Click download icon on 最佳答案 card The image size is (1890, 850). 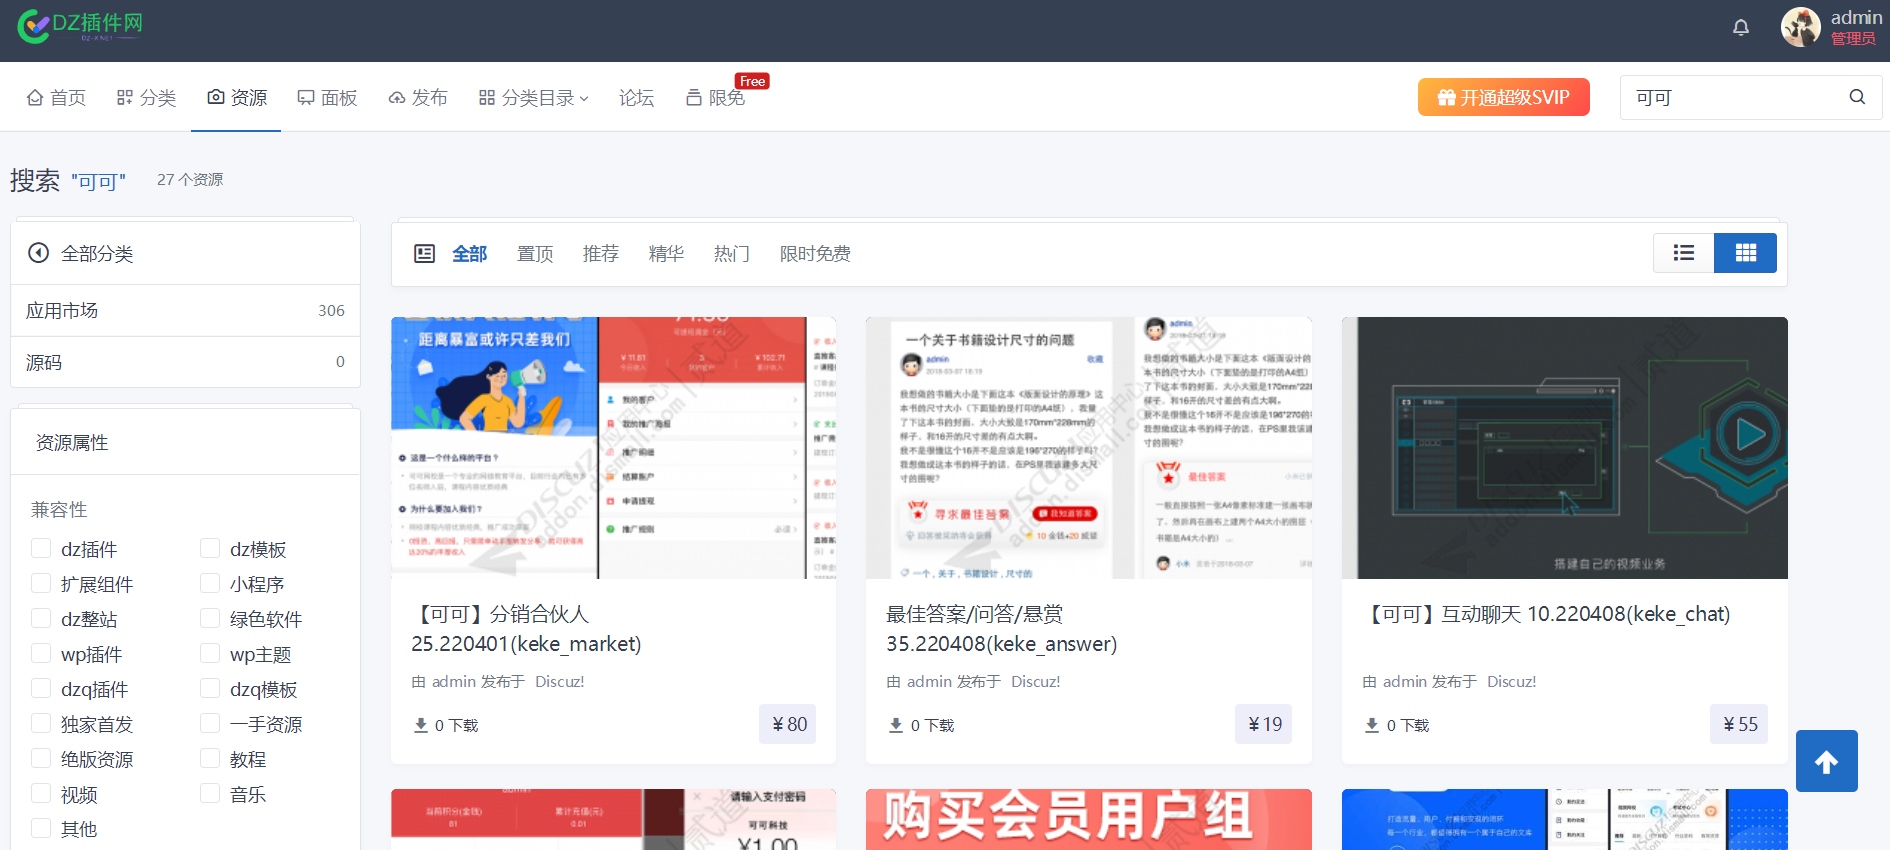tap(896, 725)
